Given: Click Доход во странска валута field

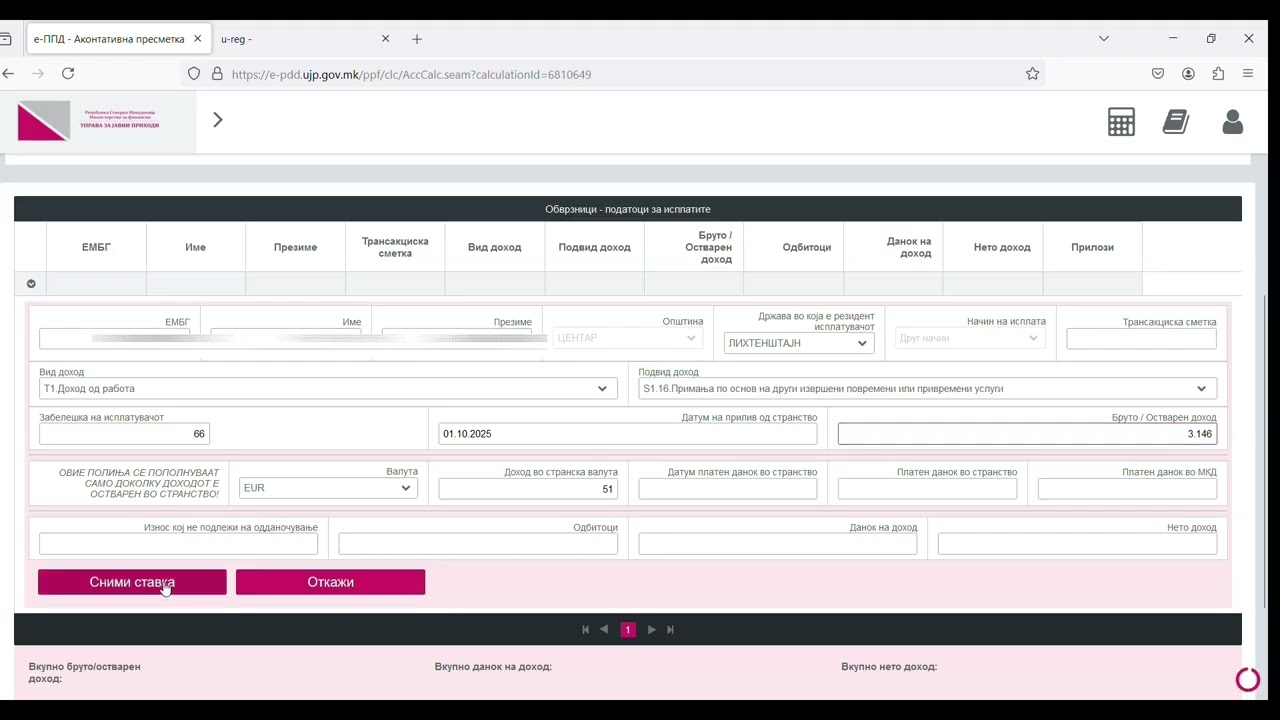Looking at the screenshot, I should (x=528, y=489).
